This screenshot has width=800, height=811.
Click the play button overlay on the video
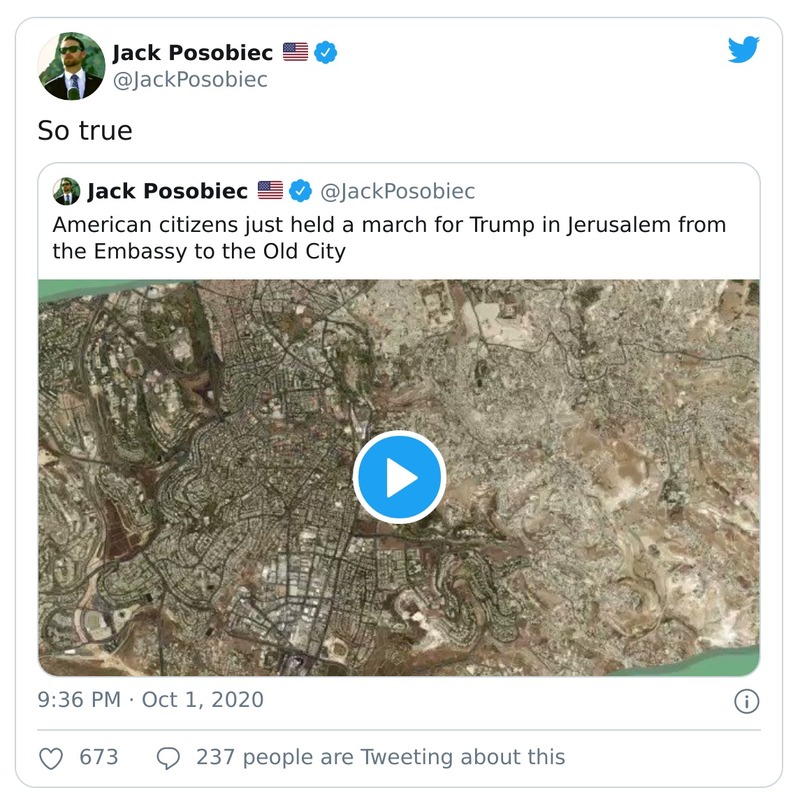(x=400, y=477)
